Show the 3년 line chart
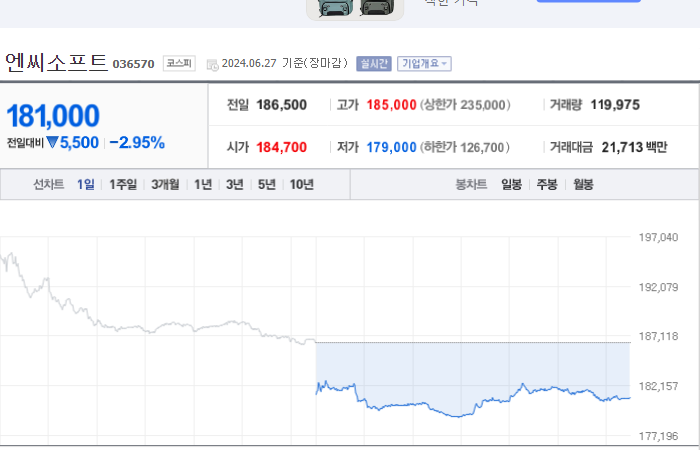Screen dimensions: 700x450 click(x=235, y=184)
